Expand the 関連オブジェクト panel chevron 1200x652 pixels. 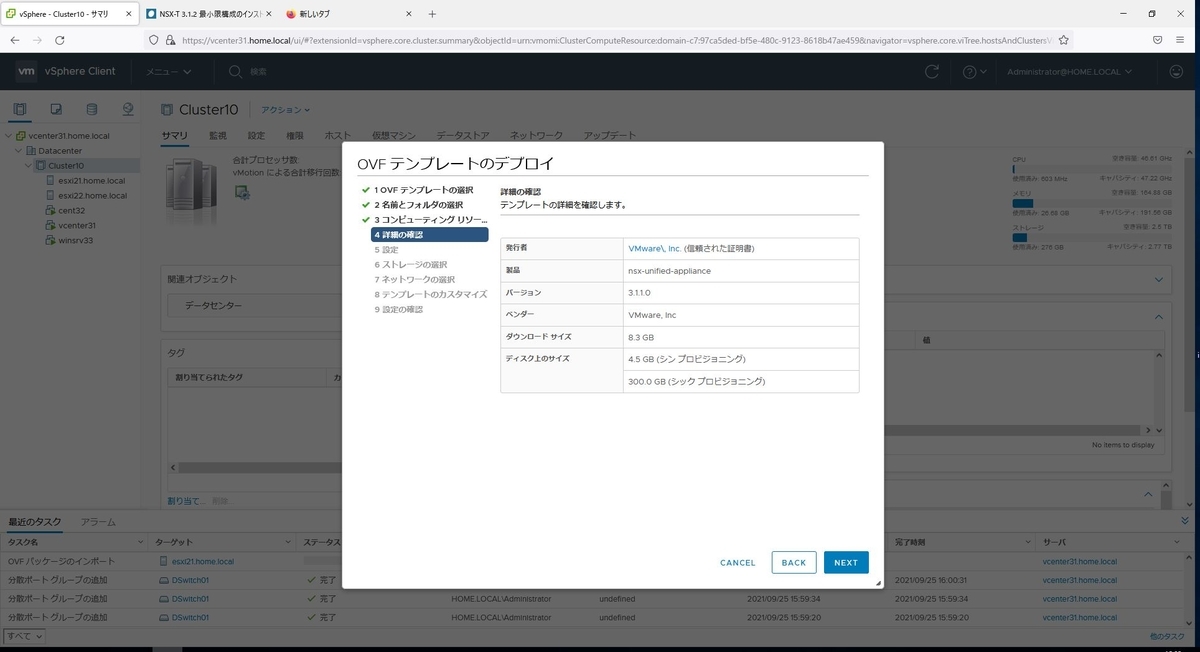(x=1159, y=280)
